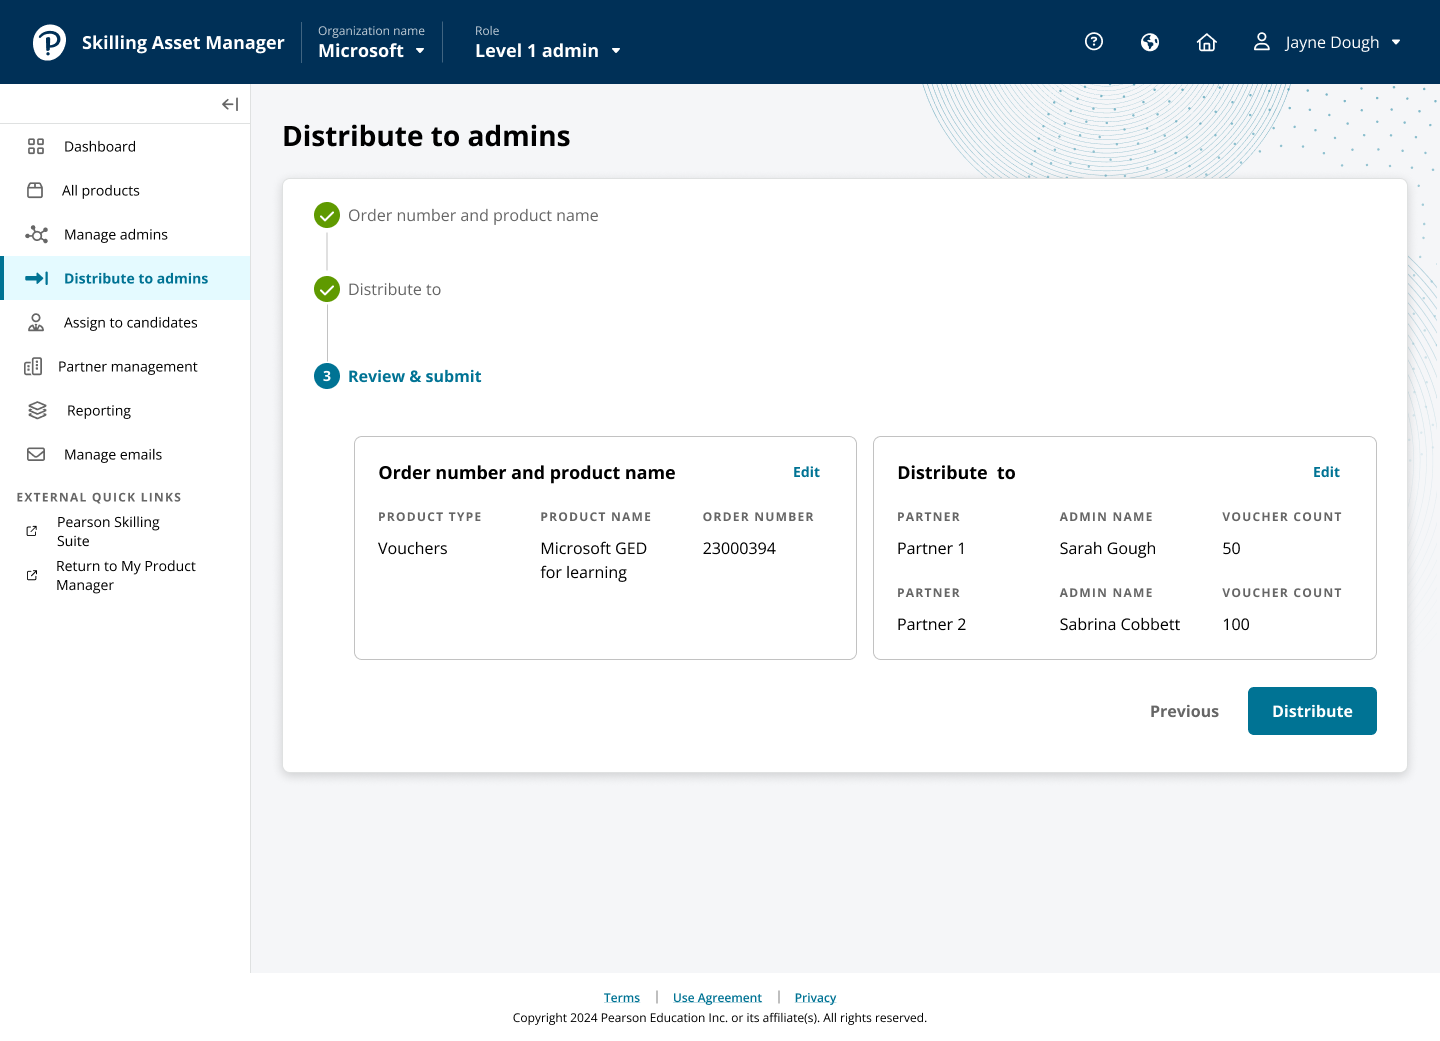This screenshot has height=1041, width=1440.
Task: Click voucher count 50
Action: point(1231,548)
